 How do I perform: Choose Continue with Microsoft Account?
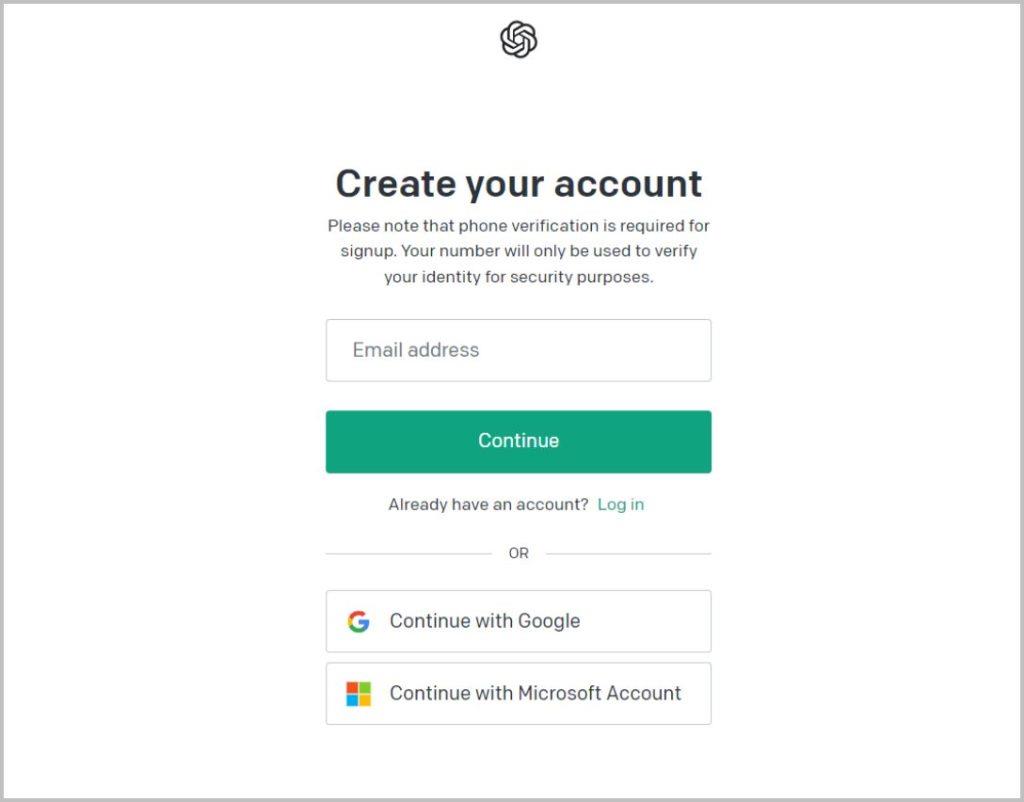coord(519,694)
